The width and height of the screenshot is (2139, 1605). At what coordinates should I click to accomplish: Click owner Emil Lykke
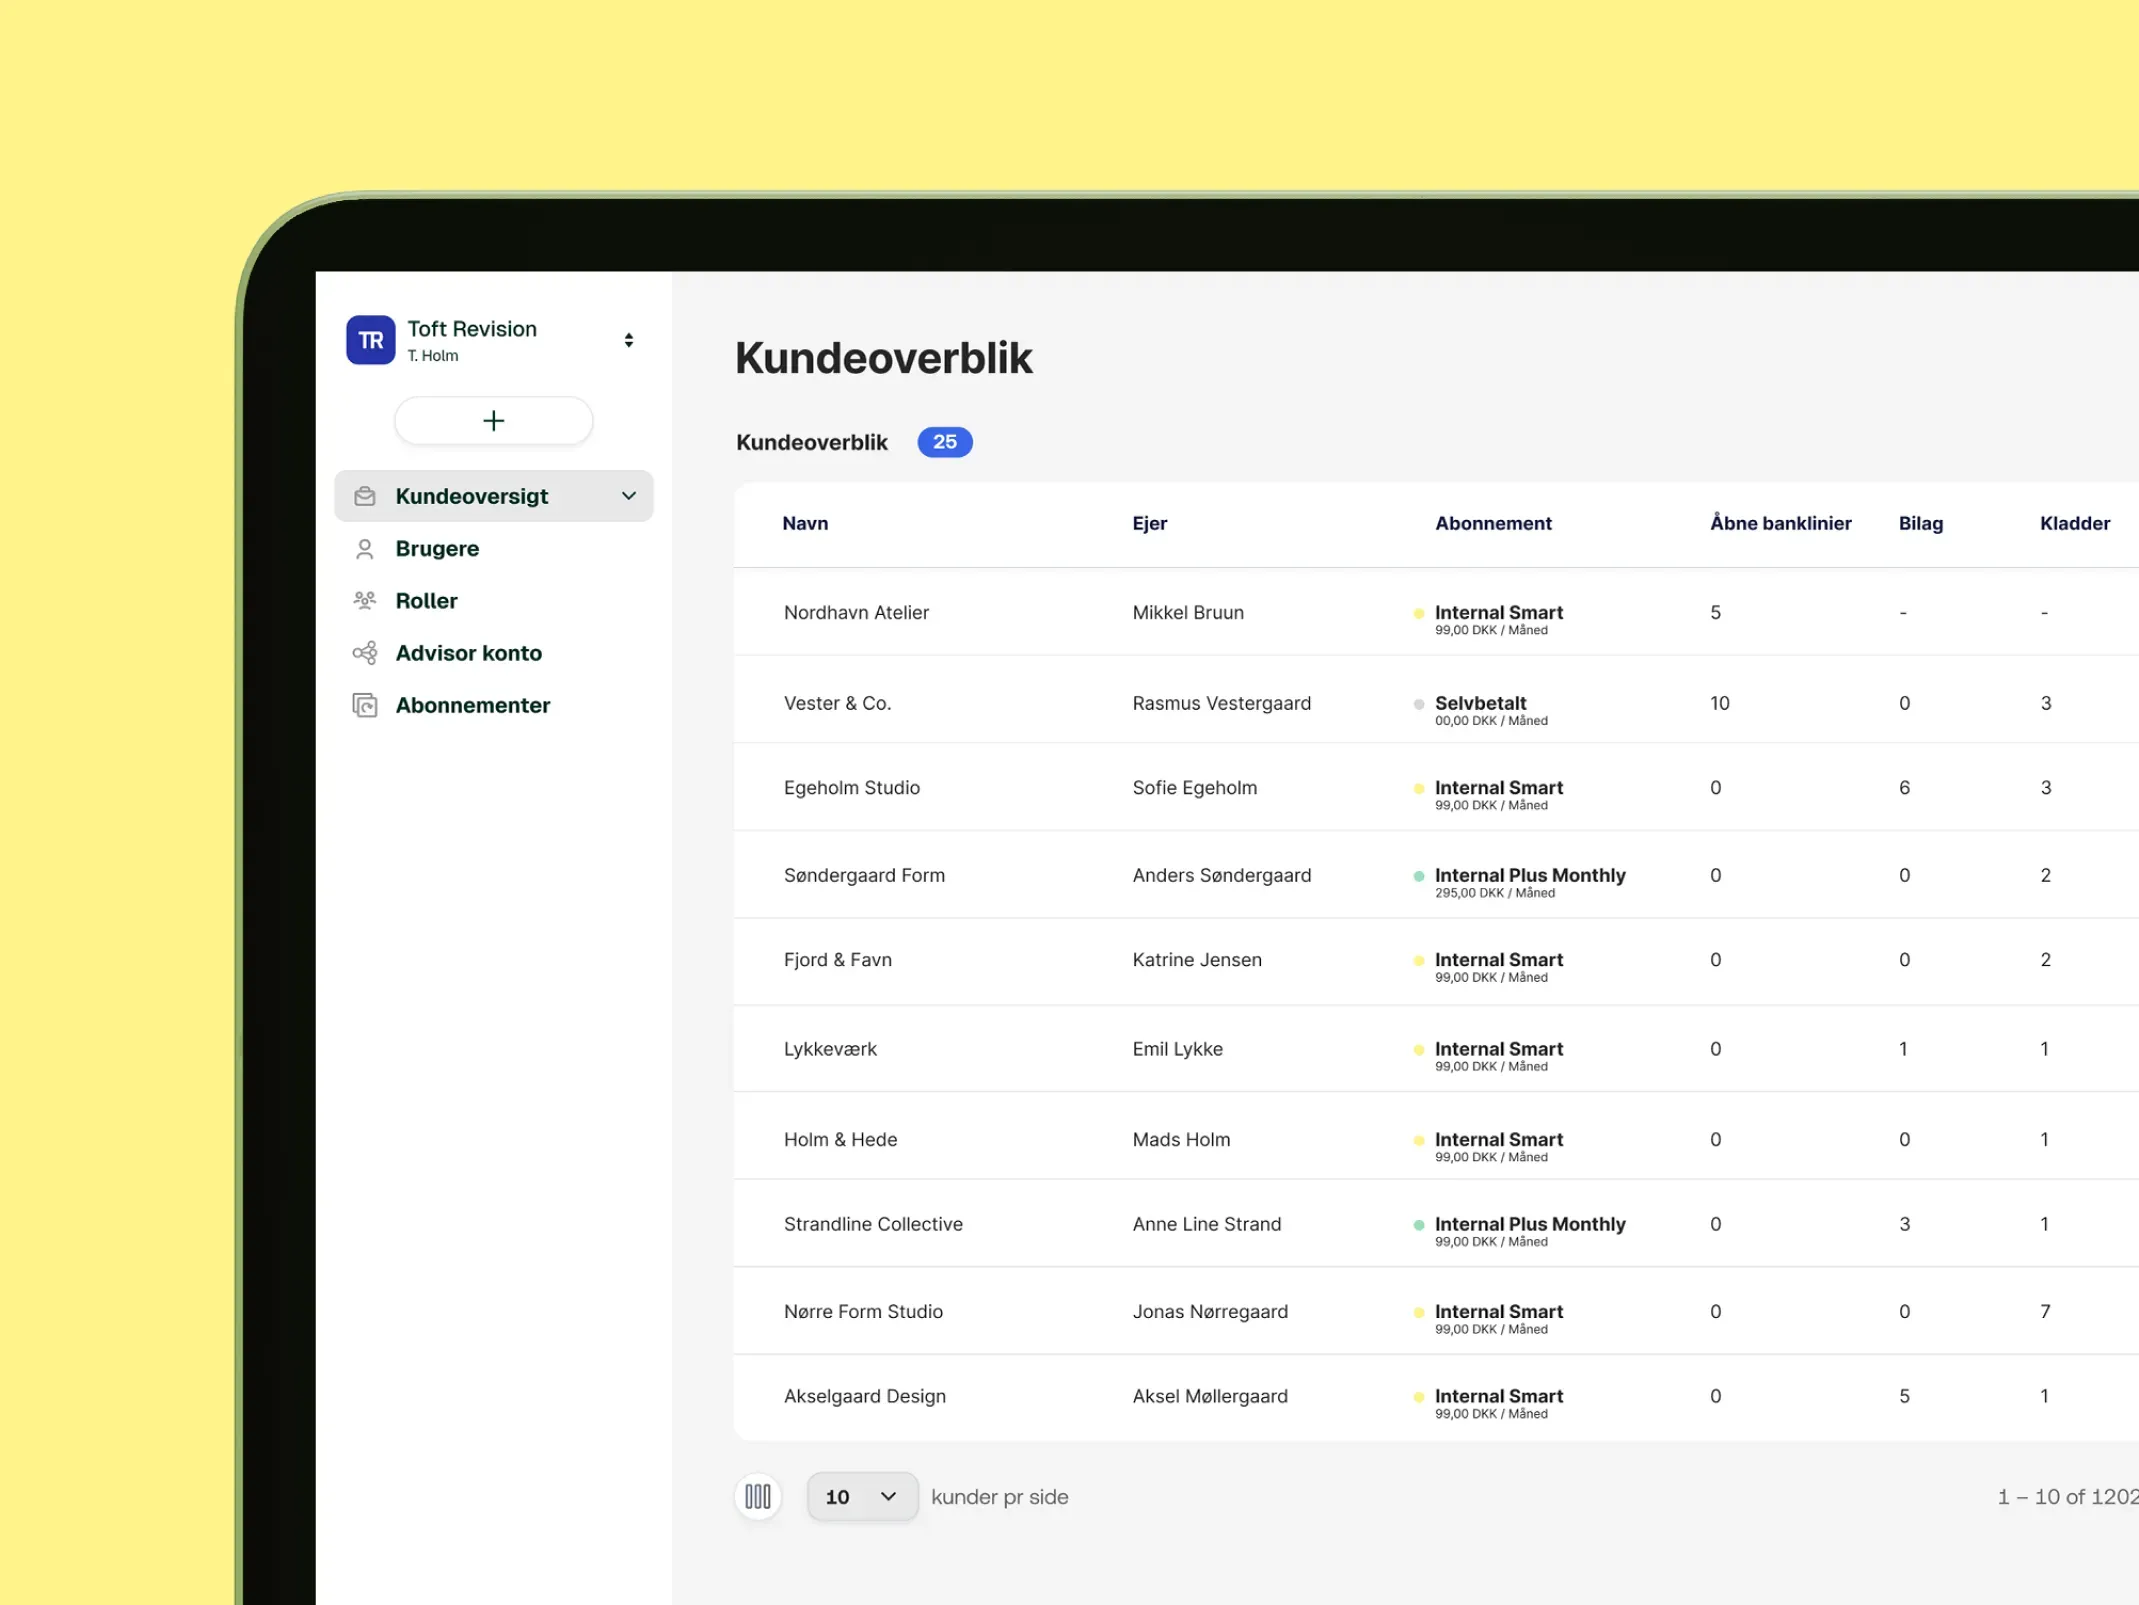(x=1177, y=1049)
